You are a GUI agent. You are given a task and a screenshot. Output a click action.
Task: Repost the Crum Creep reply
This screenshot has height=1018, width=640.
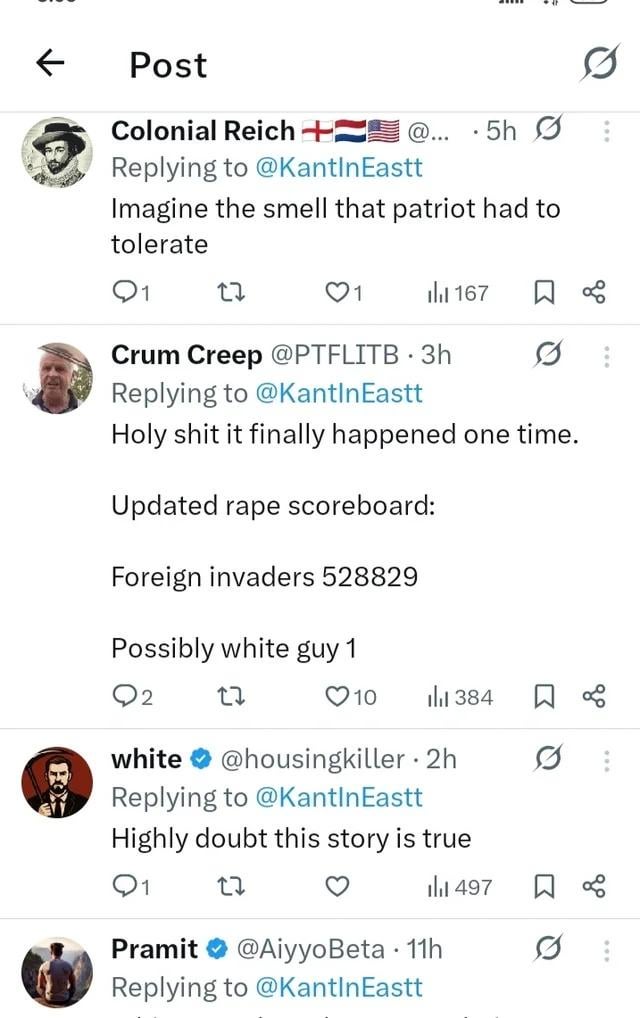[230, 697]
